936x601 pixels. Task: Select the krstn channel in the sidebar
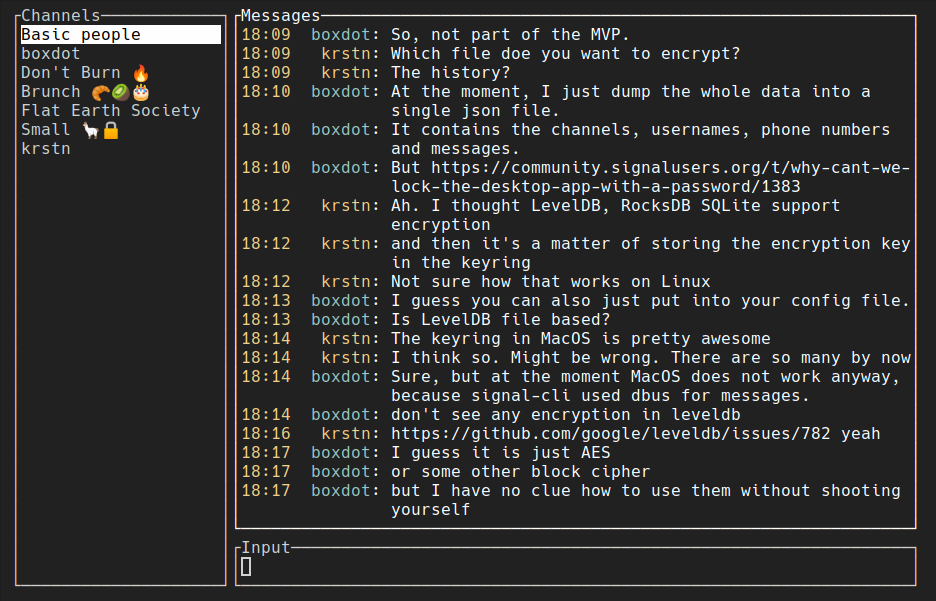click(45, 148)
